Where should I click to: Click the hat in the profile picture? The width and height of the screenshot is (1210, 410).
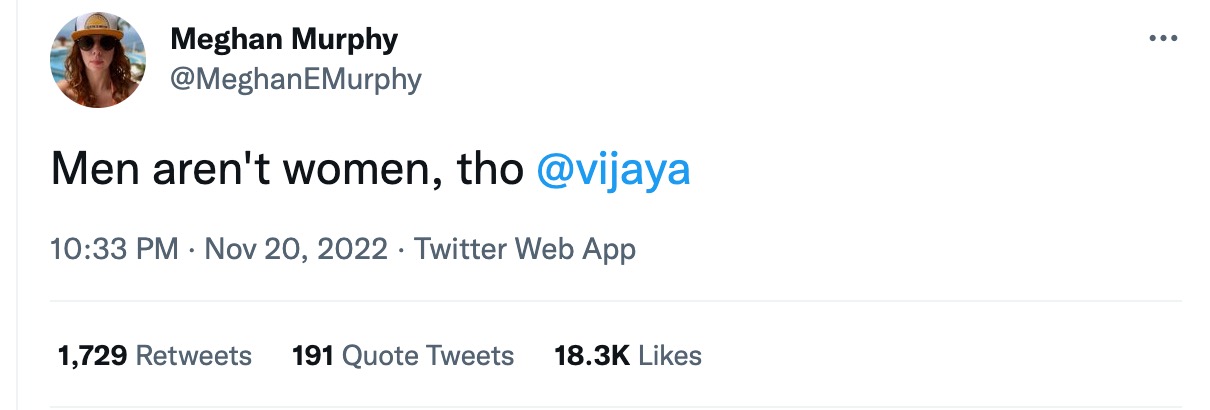coord(96,26)
